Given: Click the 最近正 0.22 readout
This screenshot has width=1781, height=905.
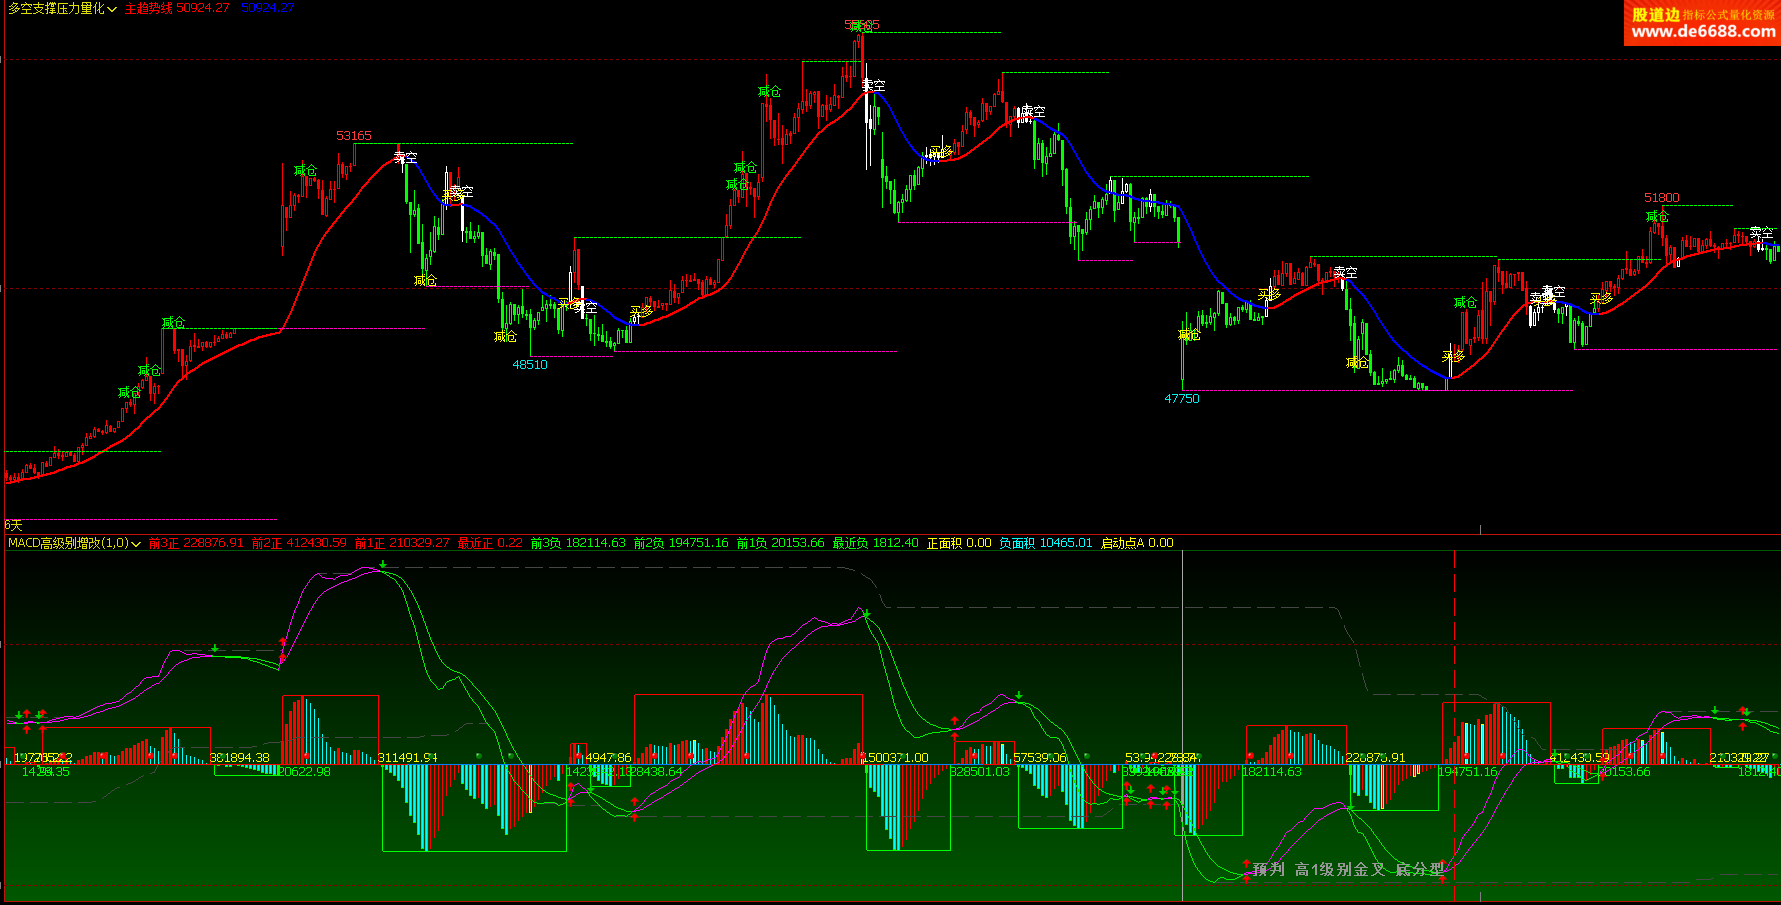Looking at the screenshot, I should pyautogui.click(x=490, y=543).
